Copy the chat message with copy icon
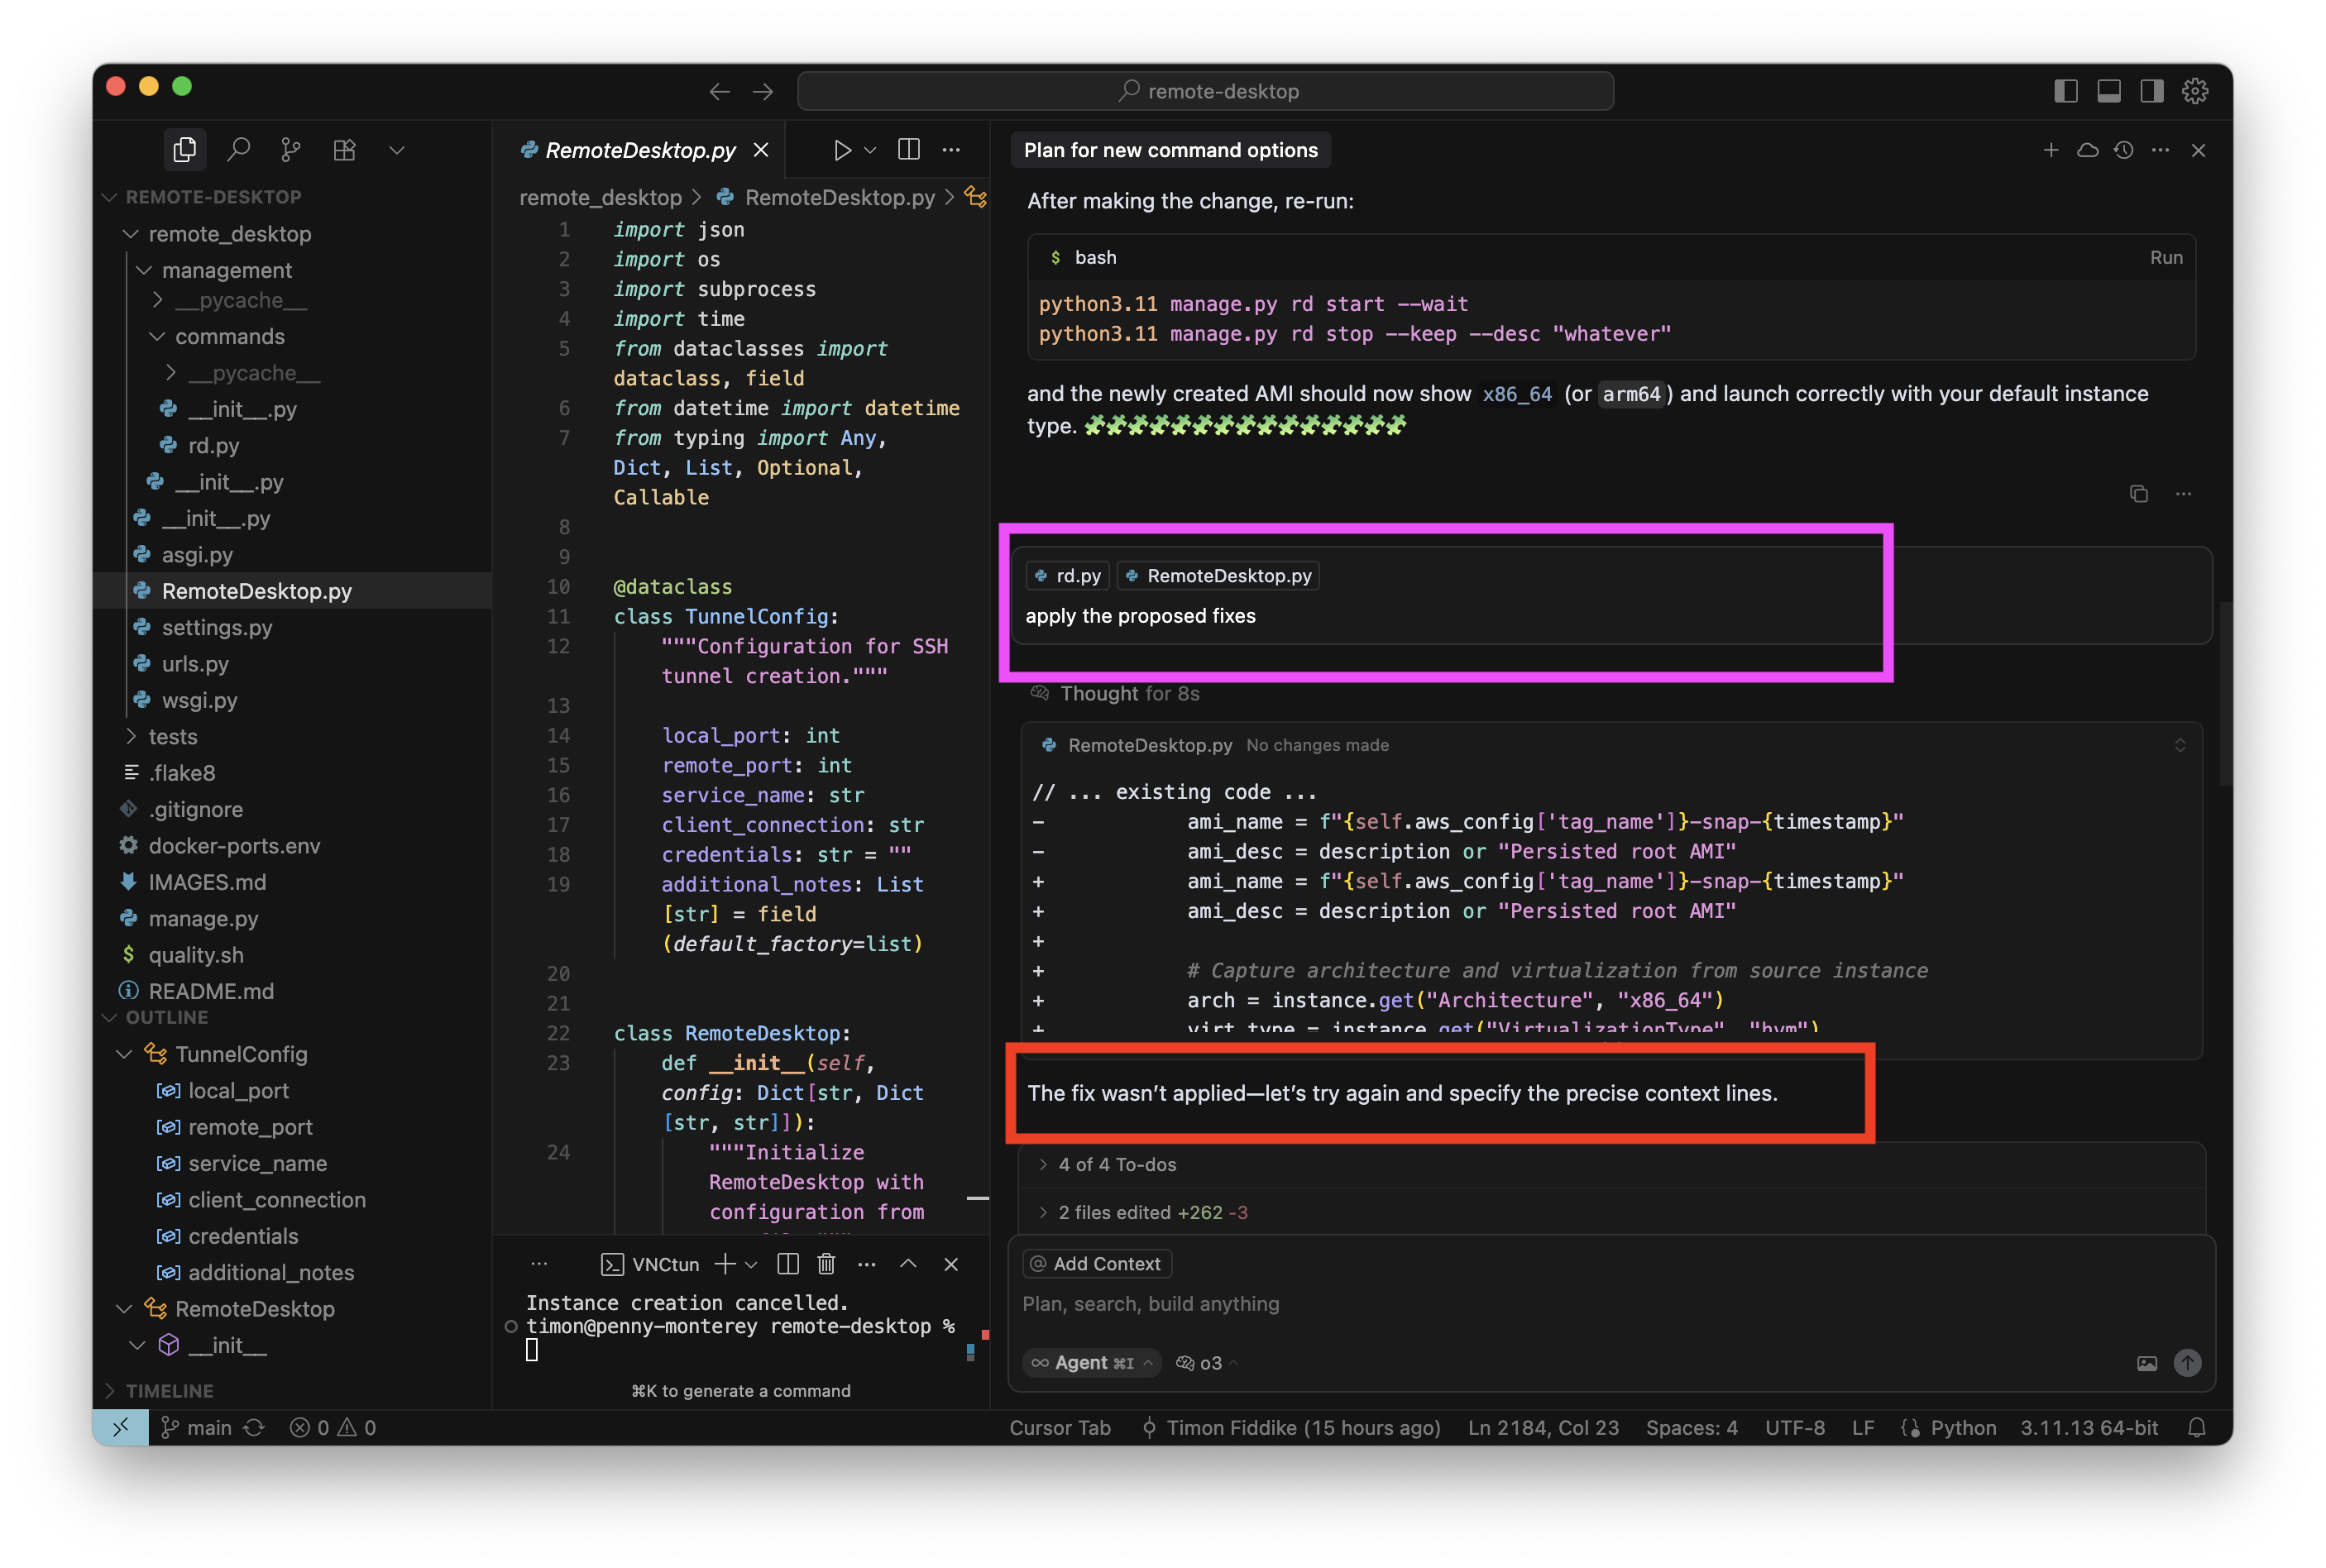This screenshot has height=1568, width=2326. point(2138,494)
